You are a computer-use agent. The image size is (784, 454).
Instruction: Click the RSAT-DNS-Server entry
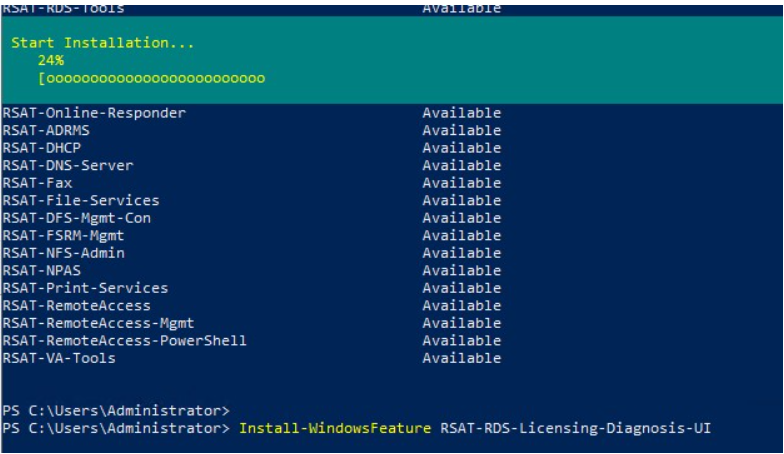(x=68, y=166)
